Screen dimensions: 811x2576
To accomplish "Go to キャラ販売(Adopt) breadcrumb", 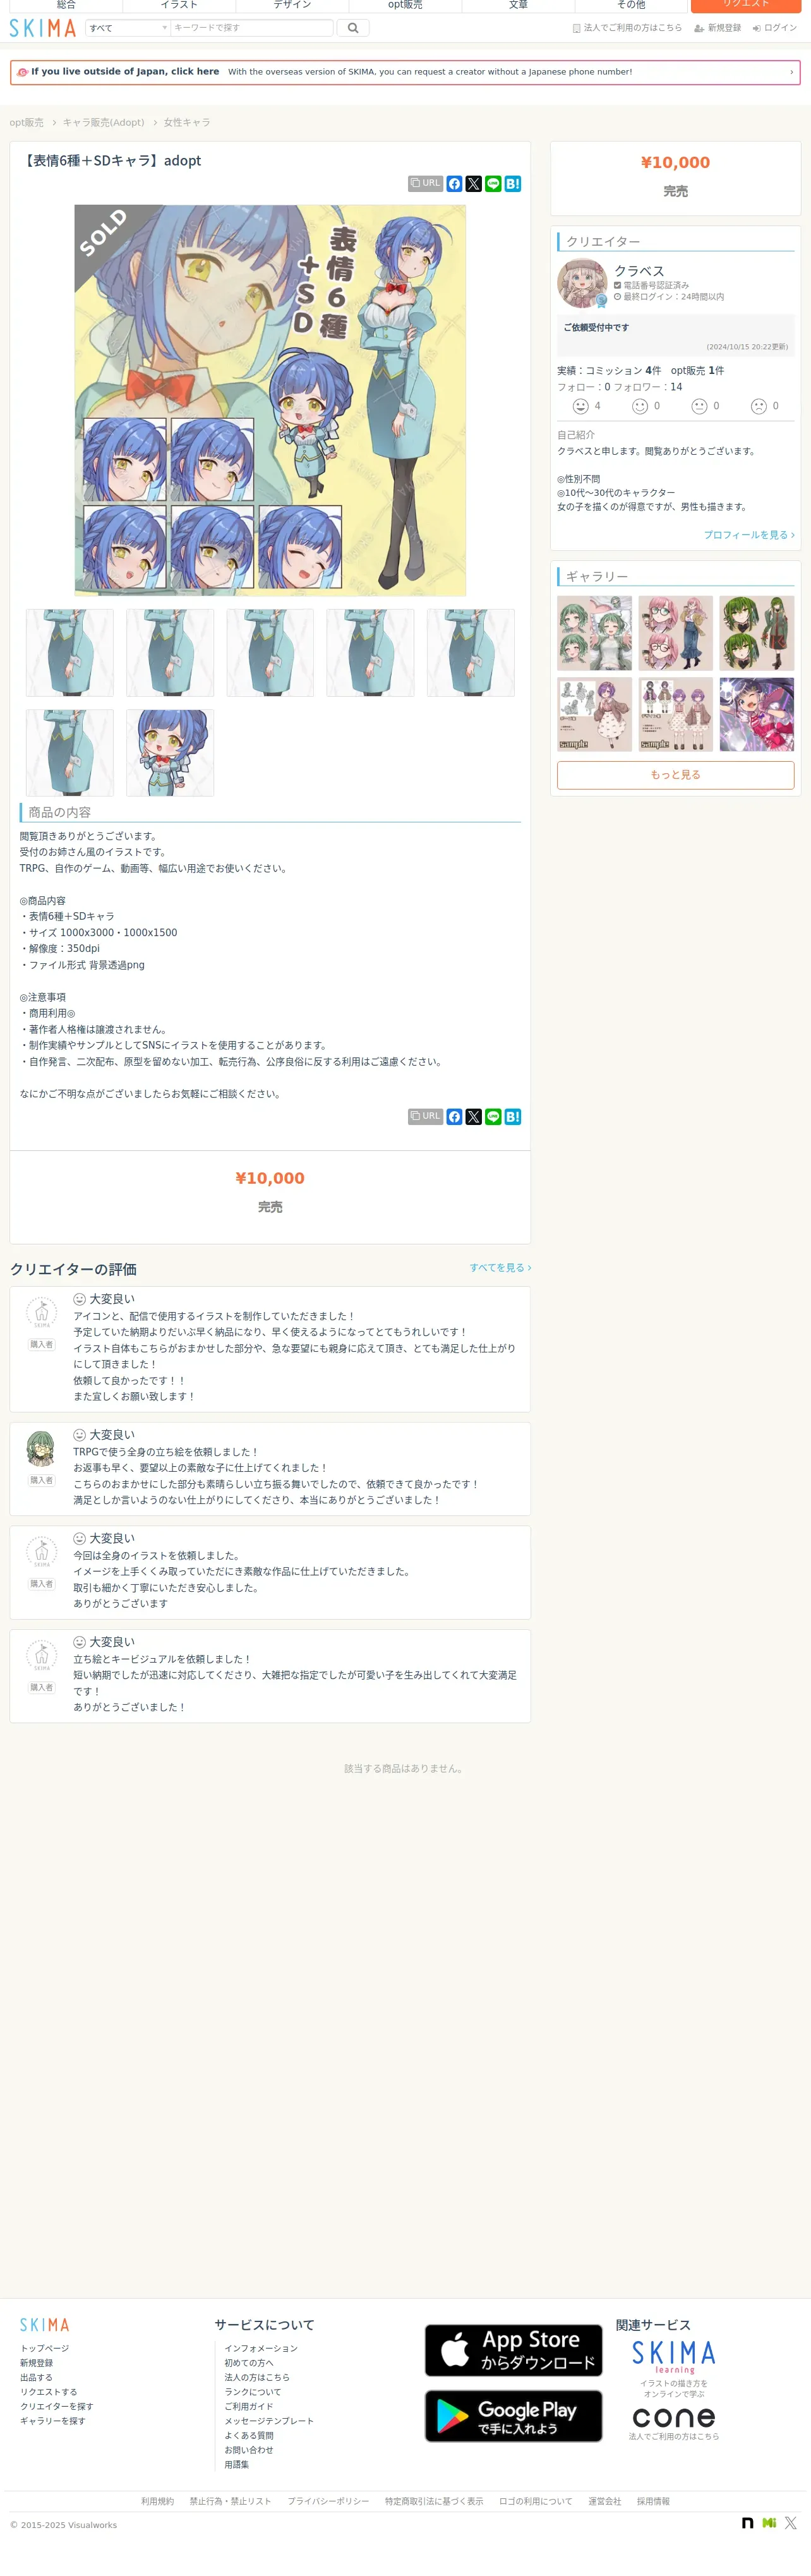I will pos(104,122).
